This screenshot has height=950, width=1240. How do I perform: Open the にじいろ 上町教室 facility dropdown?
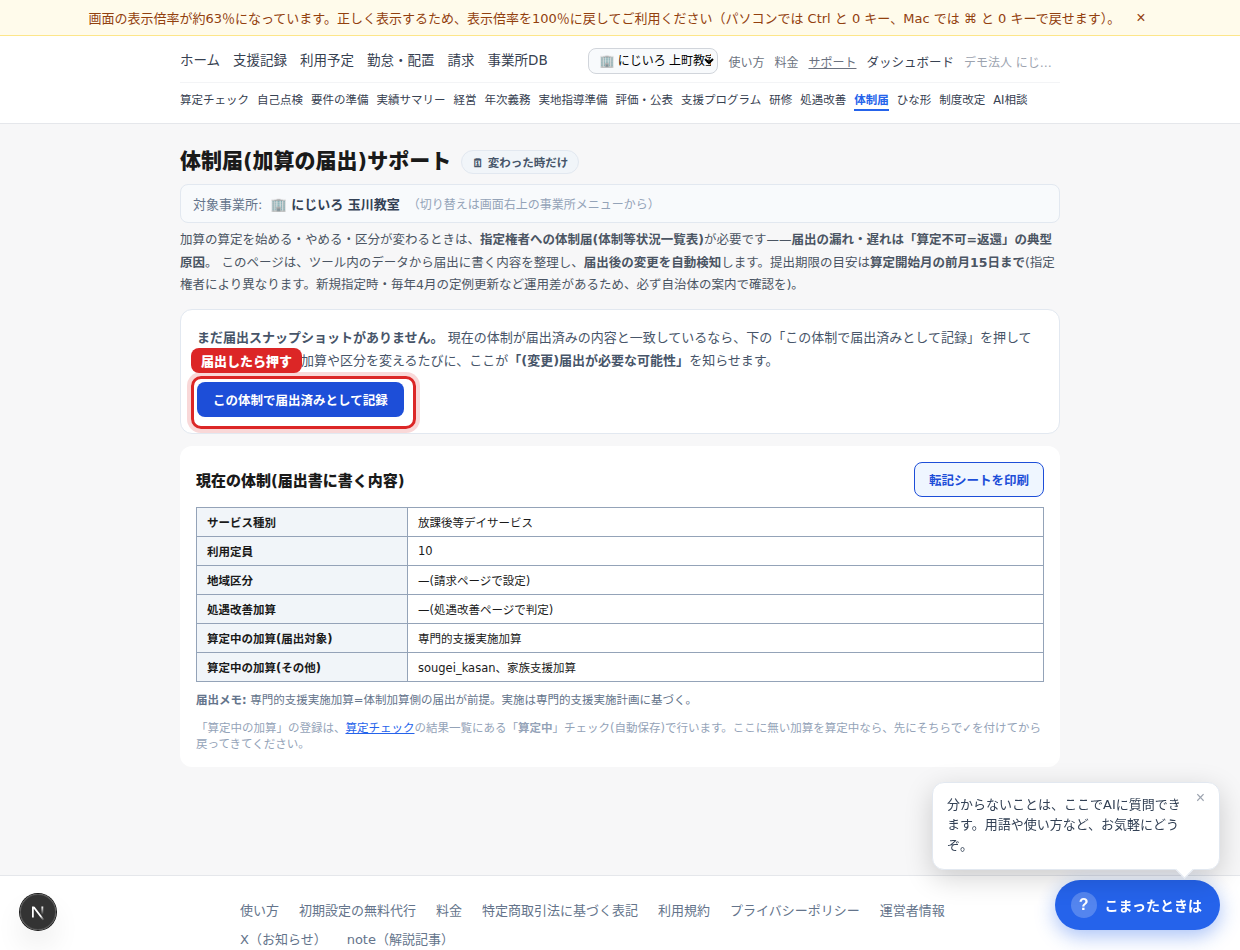click(653, 61)
